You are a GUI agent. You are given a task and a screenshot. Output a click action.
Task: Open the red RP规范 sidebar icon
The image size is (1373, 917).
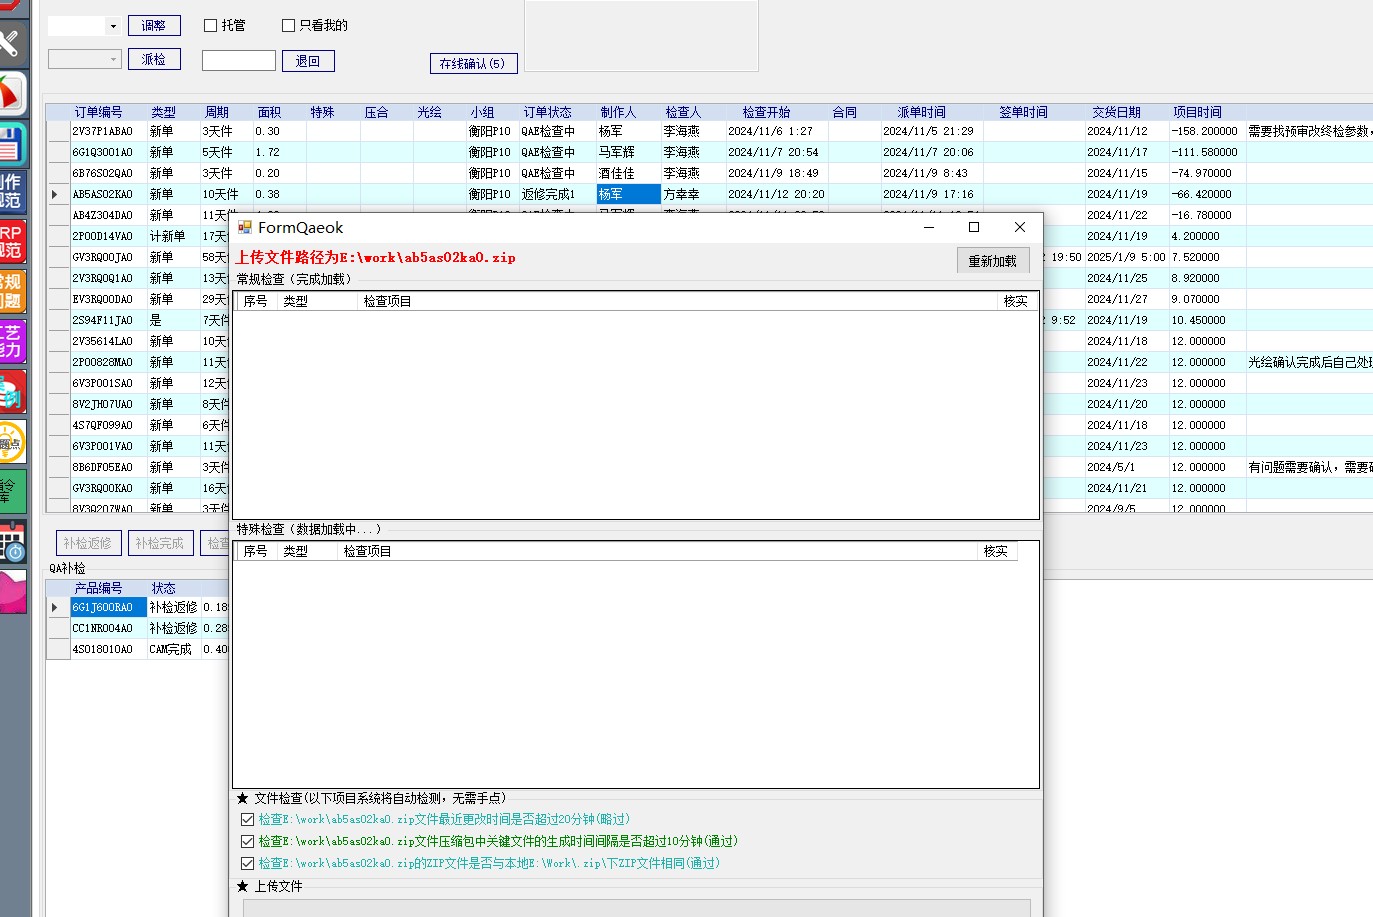tap(11, 241)
